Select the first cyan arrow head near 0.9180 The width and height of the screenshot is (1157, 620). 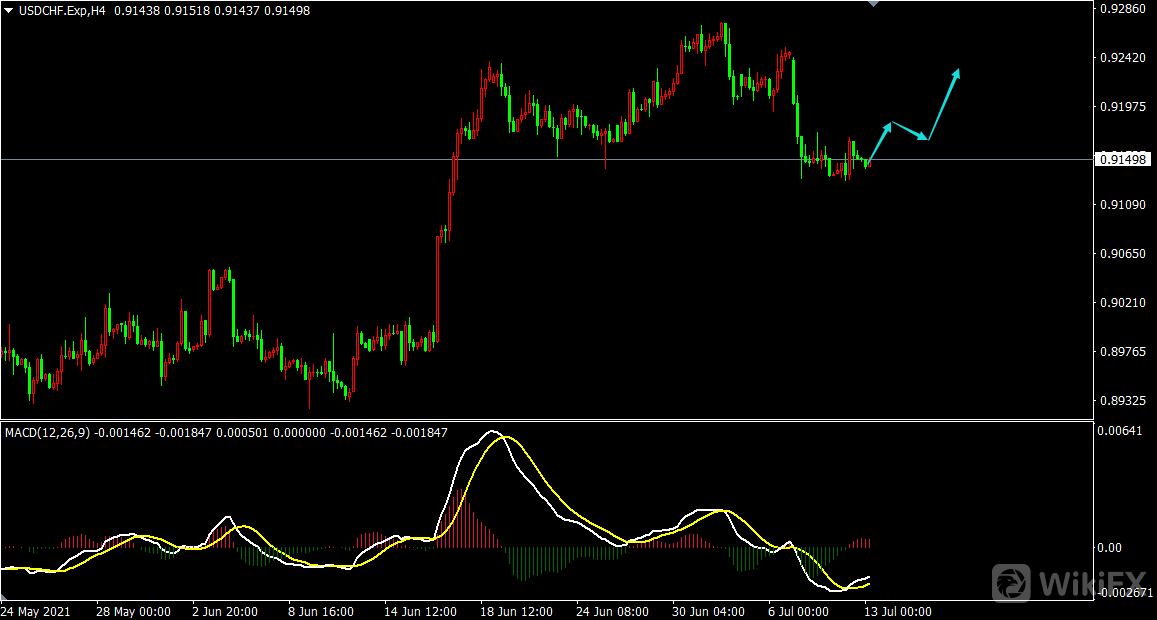click(888, 125)
